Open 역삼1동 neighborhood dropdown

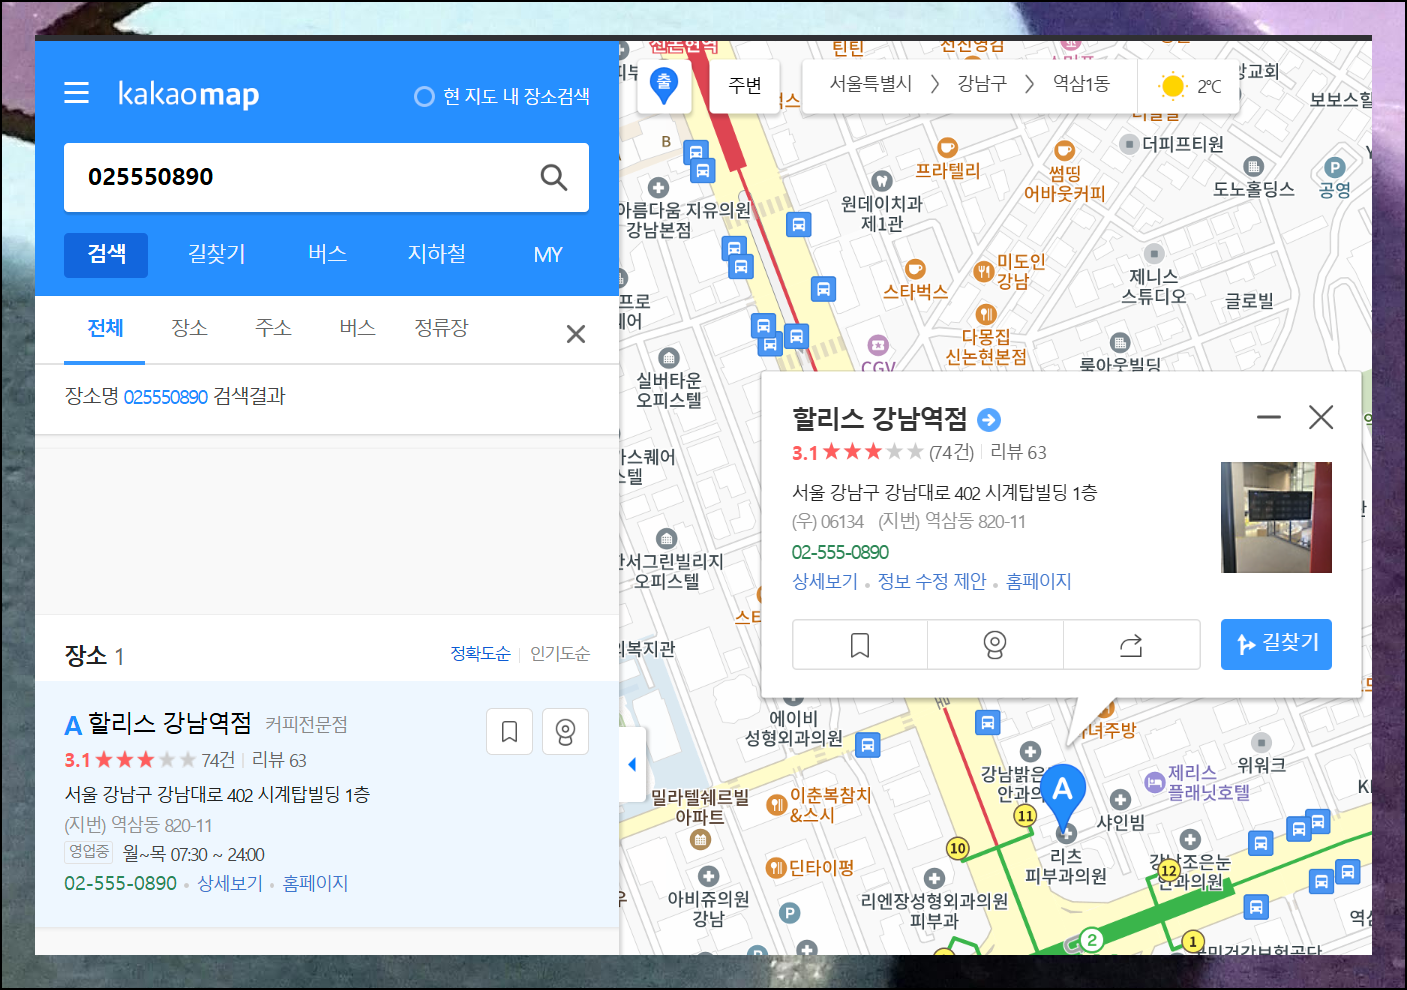(x=1081, y=84)
